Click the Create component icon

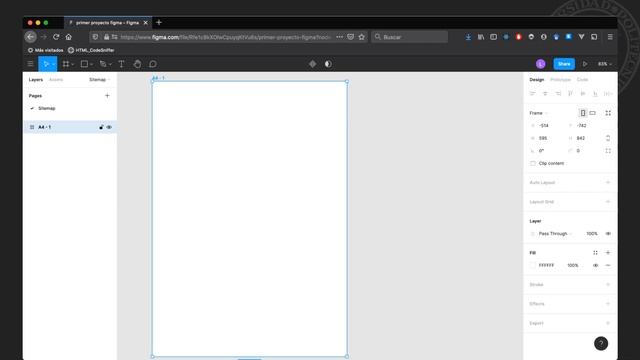click(312, 64)
